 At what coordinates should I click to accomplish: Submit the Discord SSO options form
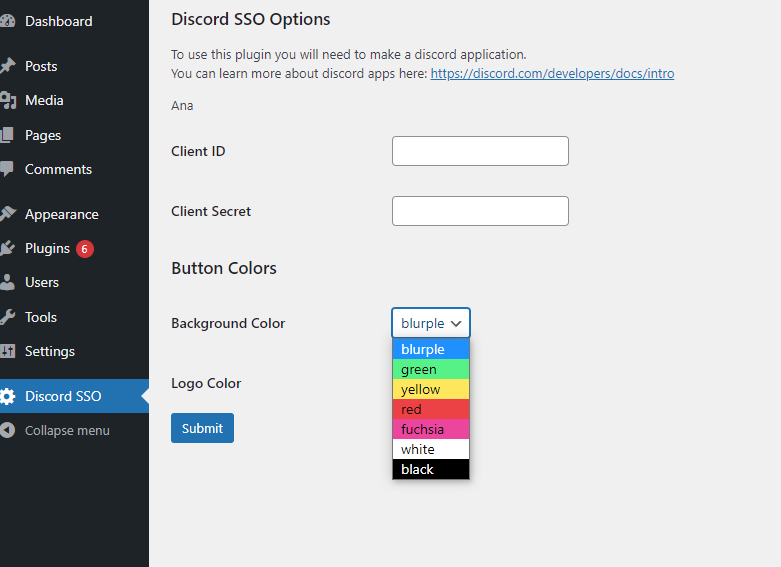202,428
